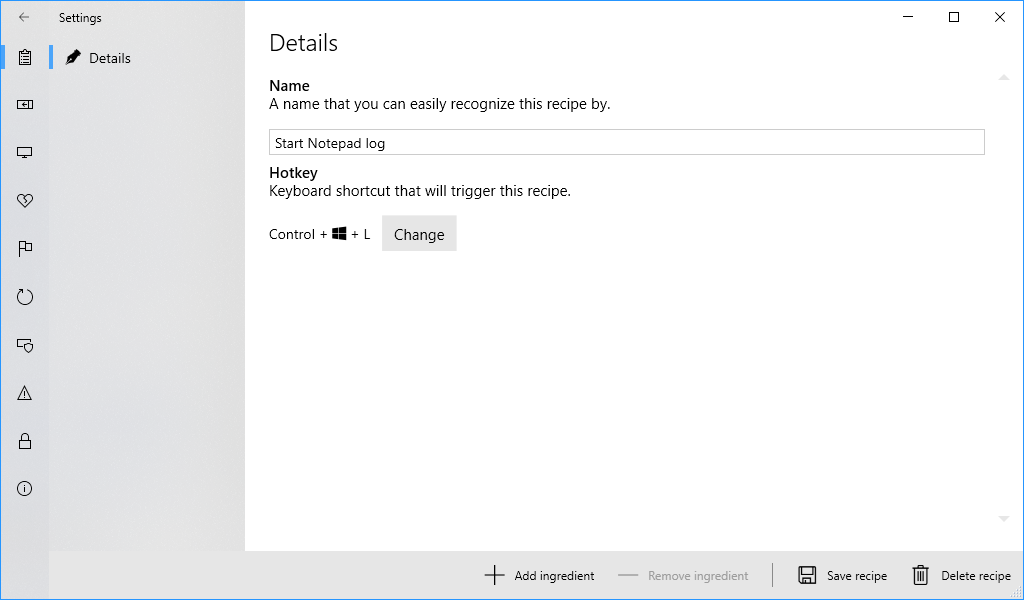
Task: Open the clipboard recipe section in sidebar
Action: [25, 57]
